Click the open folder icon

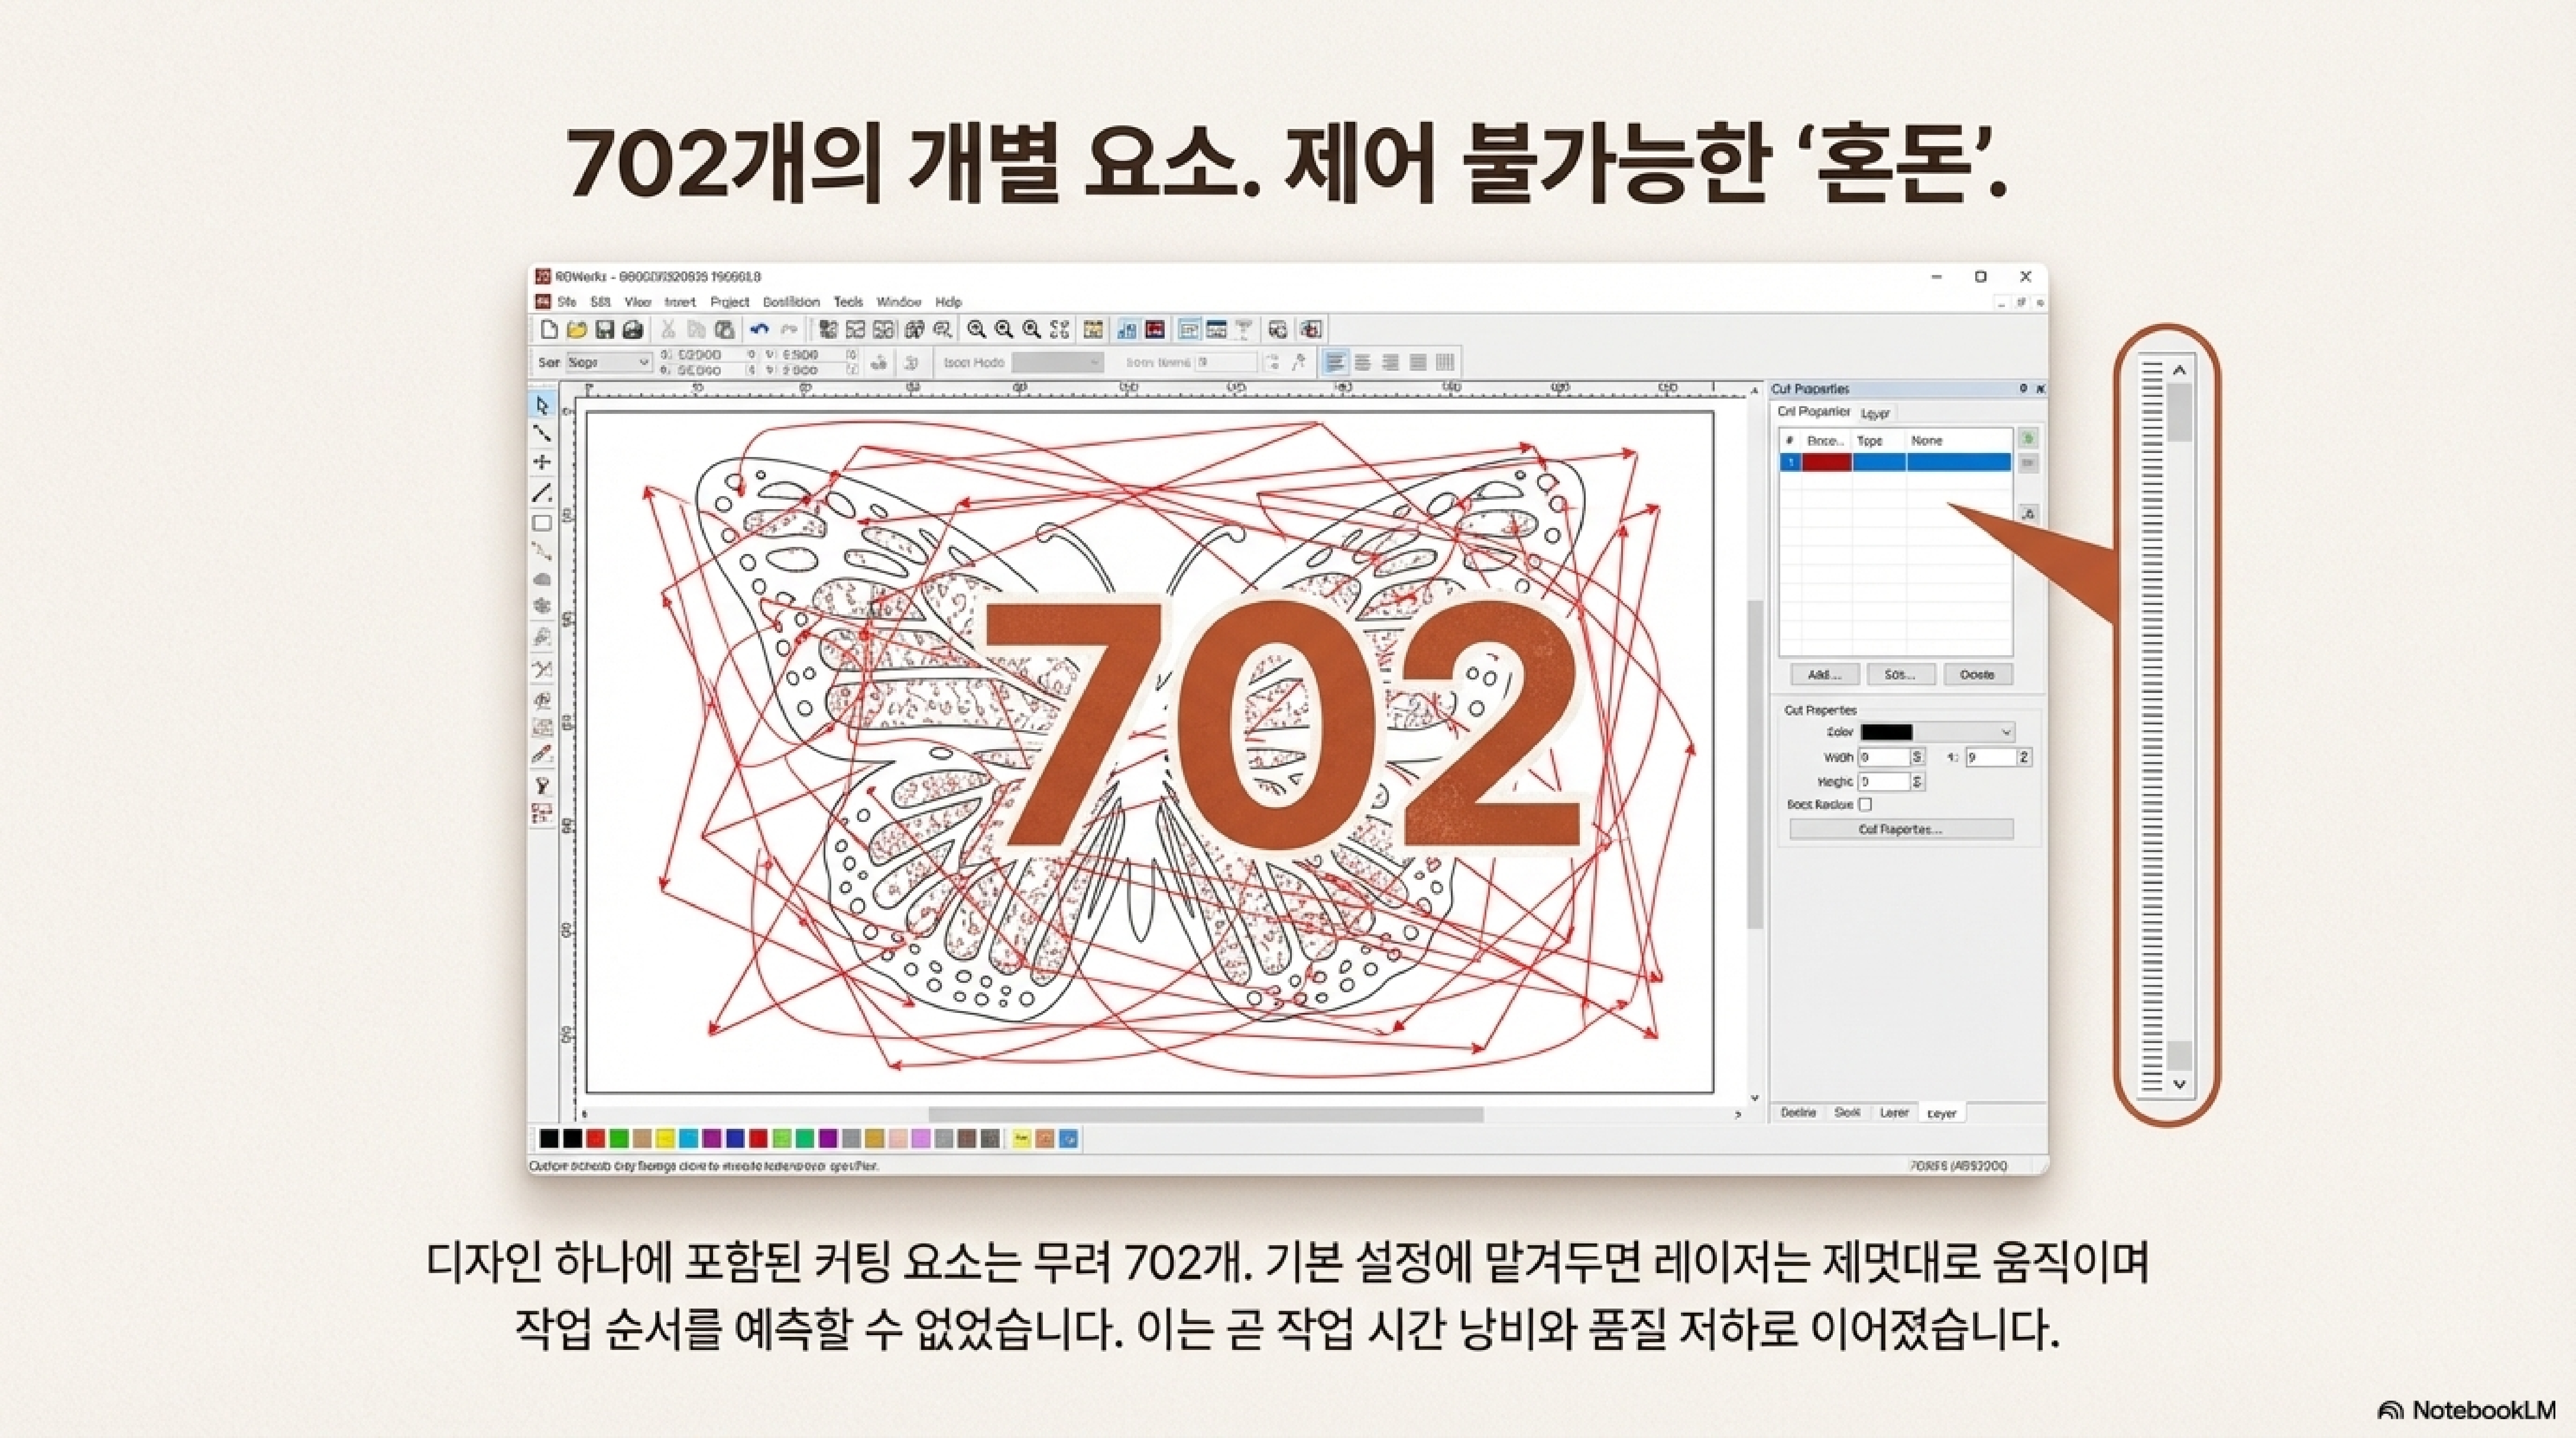(576, 329)
